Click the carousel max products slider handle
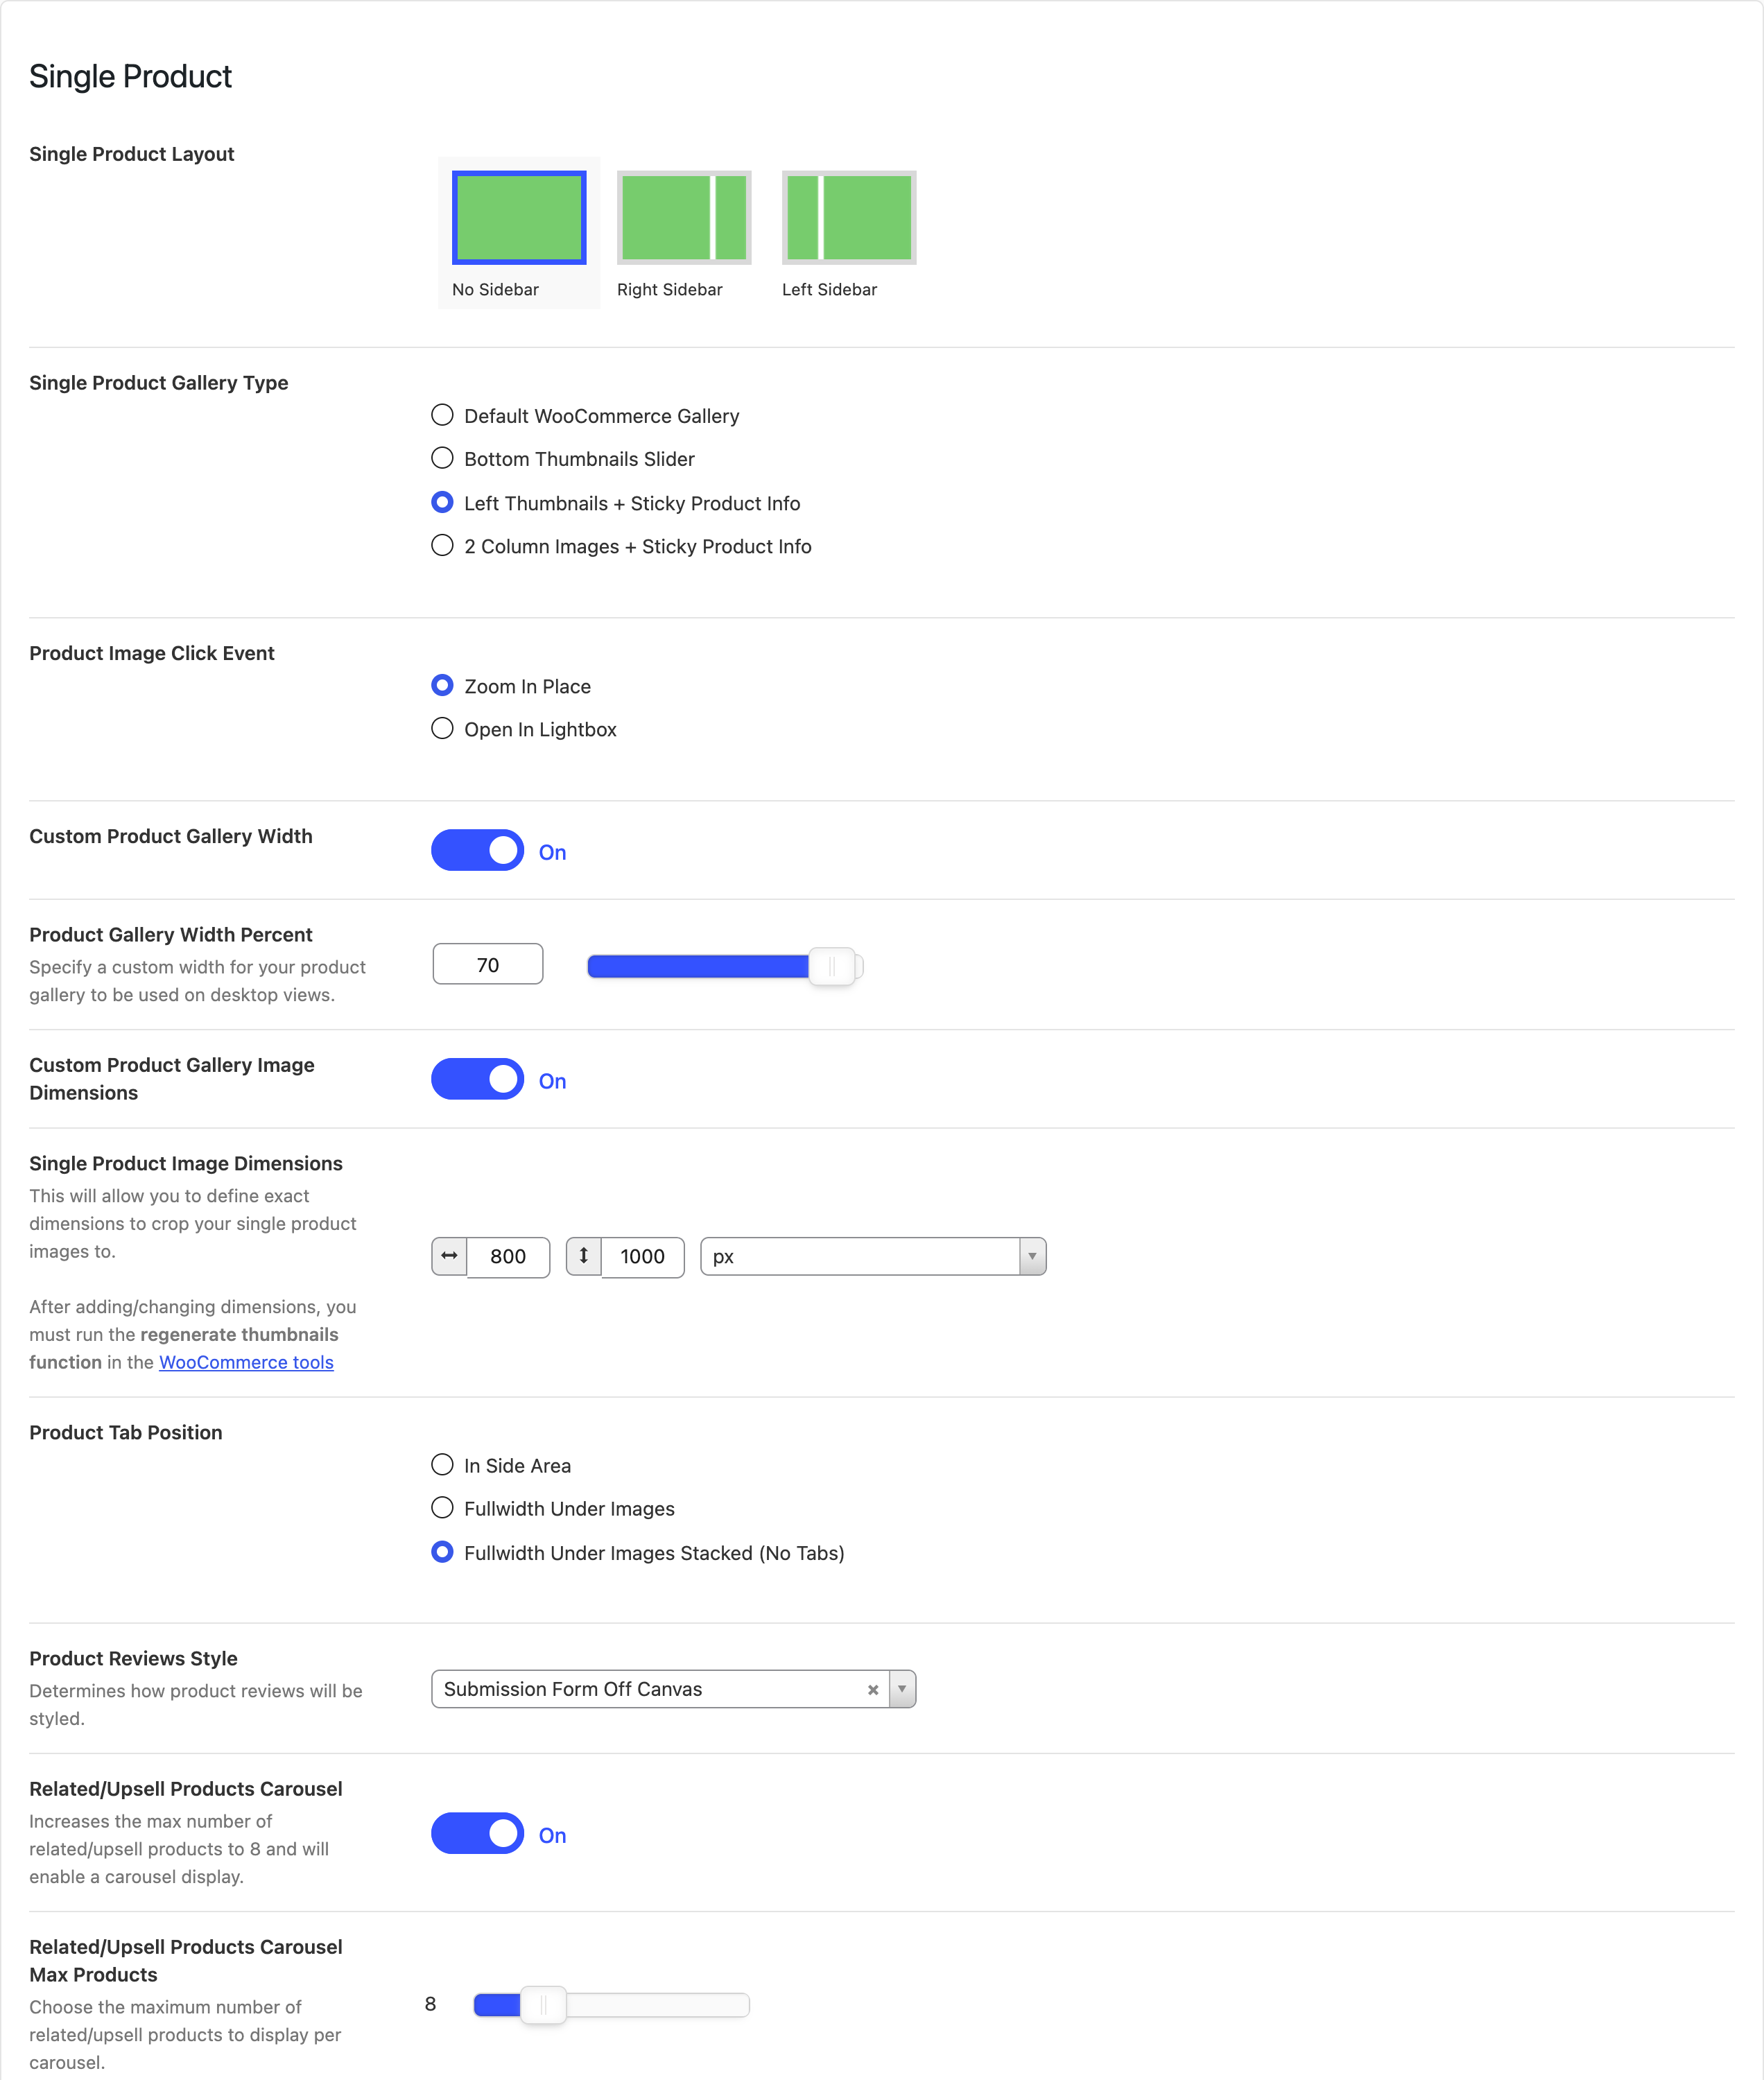The height and width of the screenshot is (2080, 1764). tap(544, 2005)
